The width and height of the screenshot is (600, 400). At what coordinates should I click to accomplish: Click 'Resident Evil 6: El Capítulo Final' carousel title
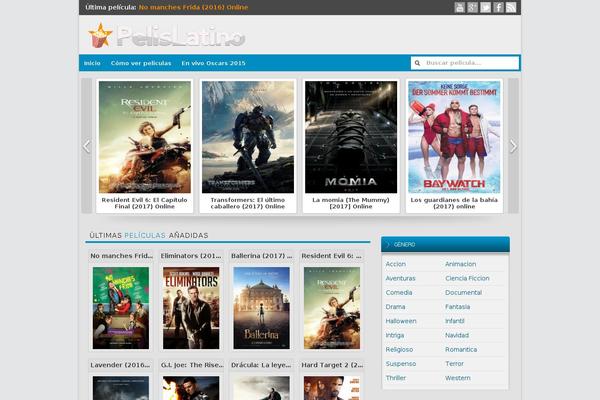145,203
